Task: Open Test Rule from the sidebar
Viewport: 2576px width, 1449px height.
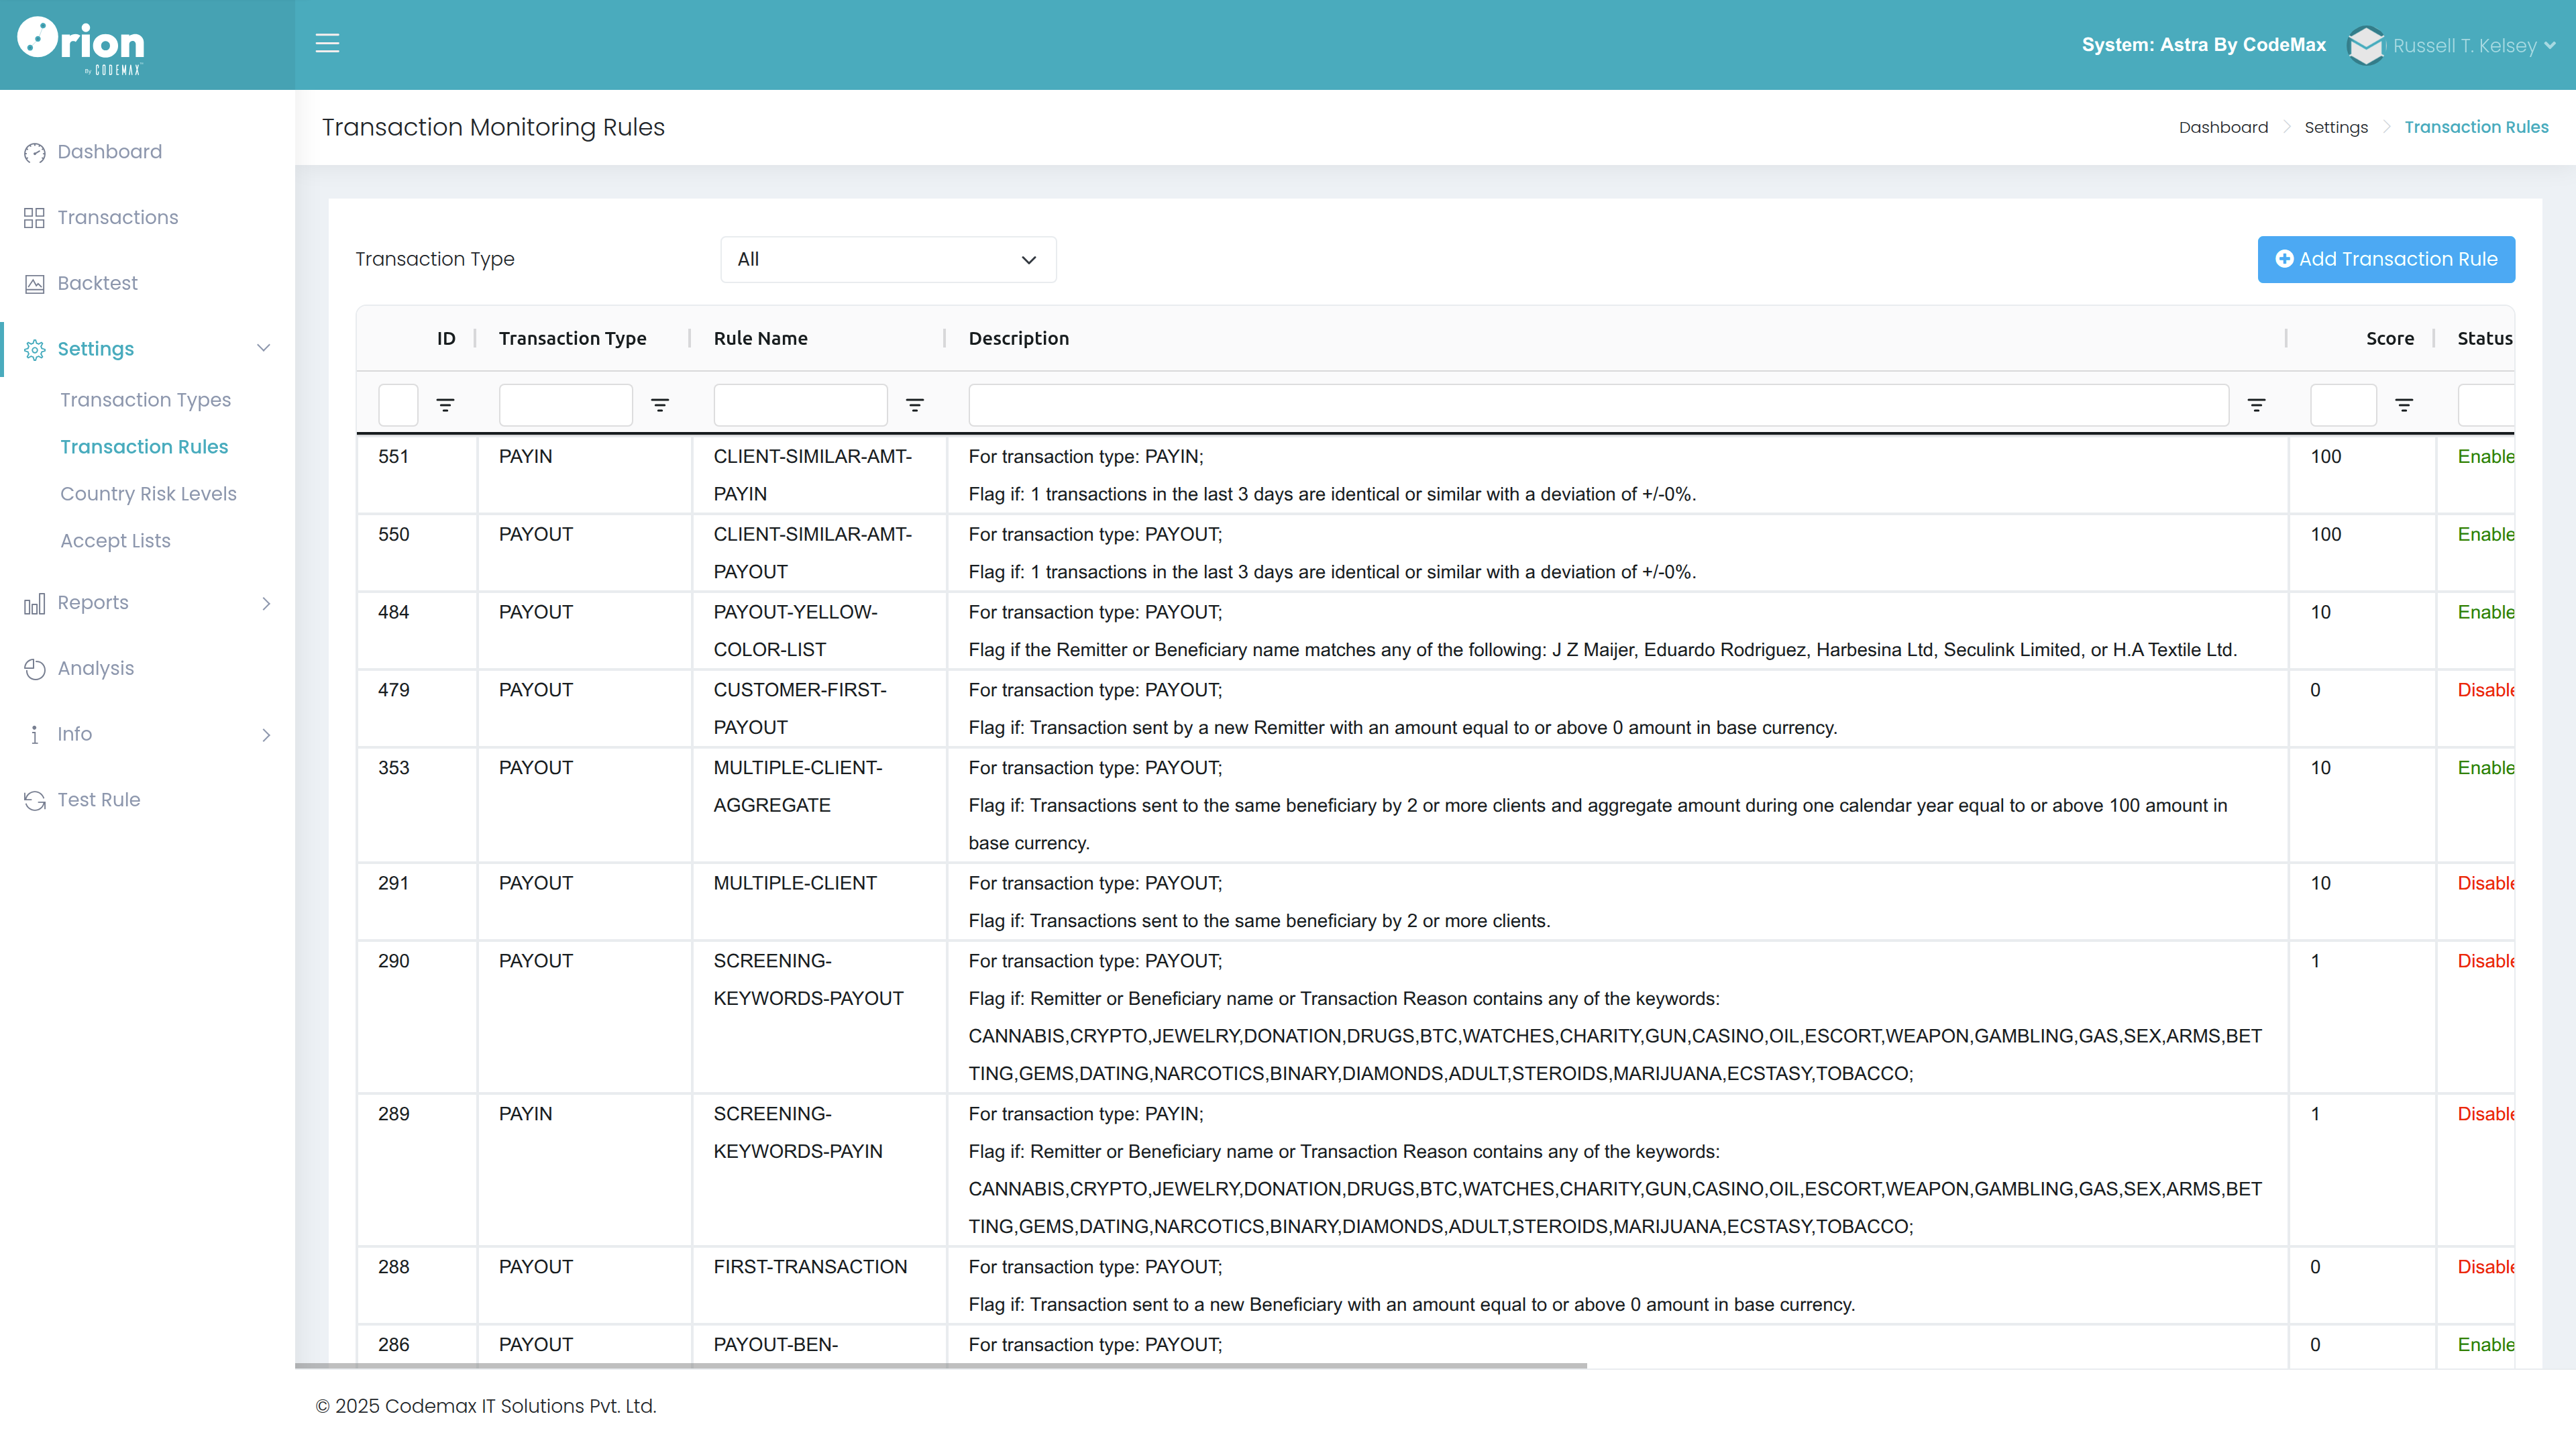Action: (99, 800)
